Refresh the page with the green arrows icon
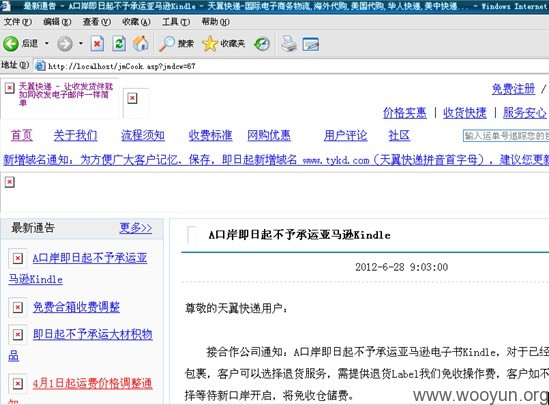The width and height of the screenshot is (549, 405). point(119,44)
